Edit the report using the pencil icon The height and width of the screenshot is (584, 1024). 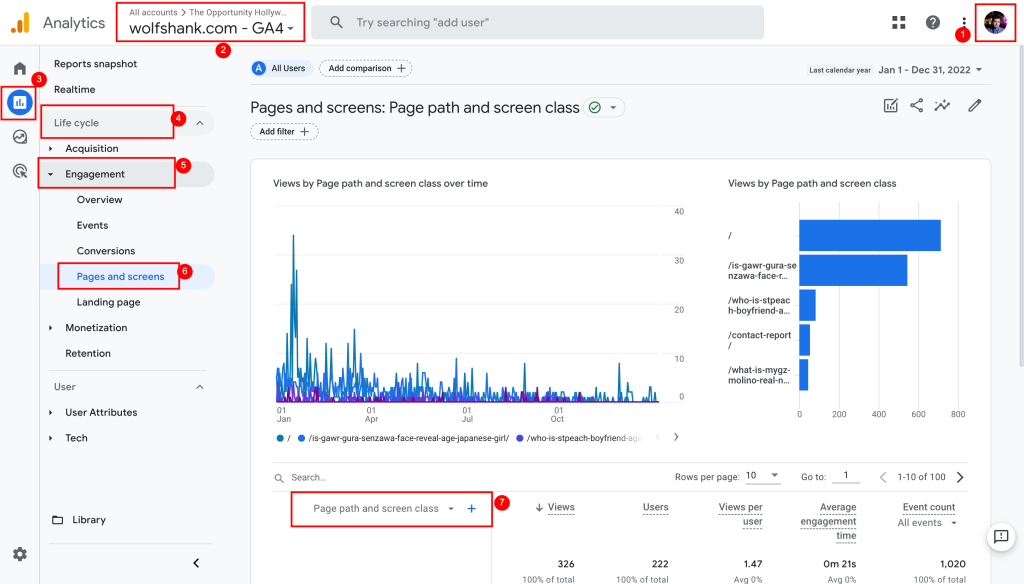click(x=974, y=104)
